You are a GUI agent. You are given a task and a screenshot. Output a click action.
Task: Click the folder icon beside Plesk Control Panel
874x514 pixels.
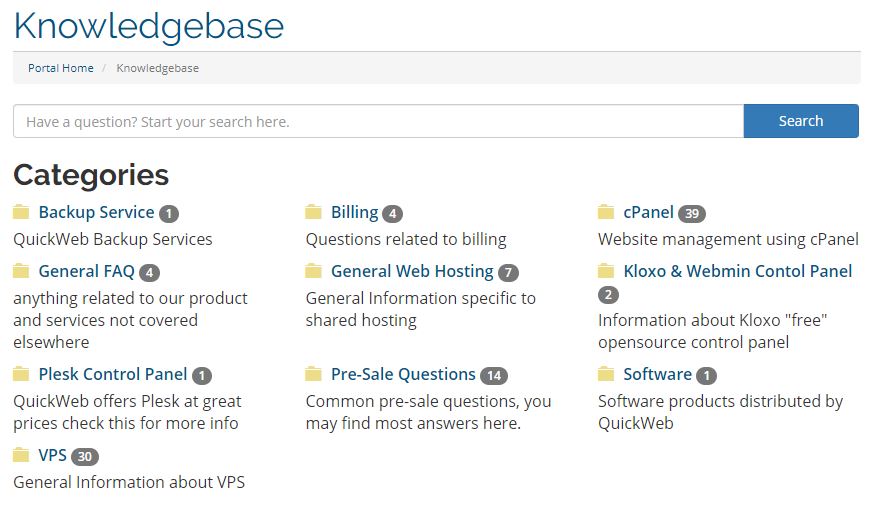pyautogui.click(x=21, y=374)
